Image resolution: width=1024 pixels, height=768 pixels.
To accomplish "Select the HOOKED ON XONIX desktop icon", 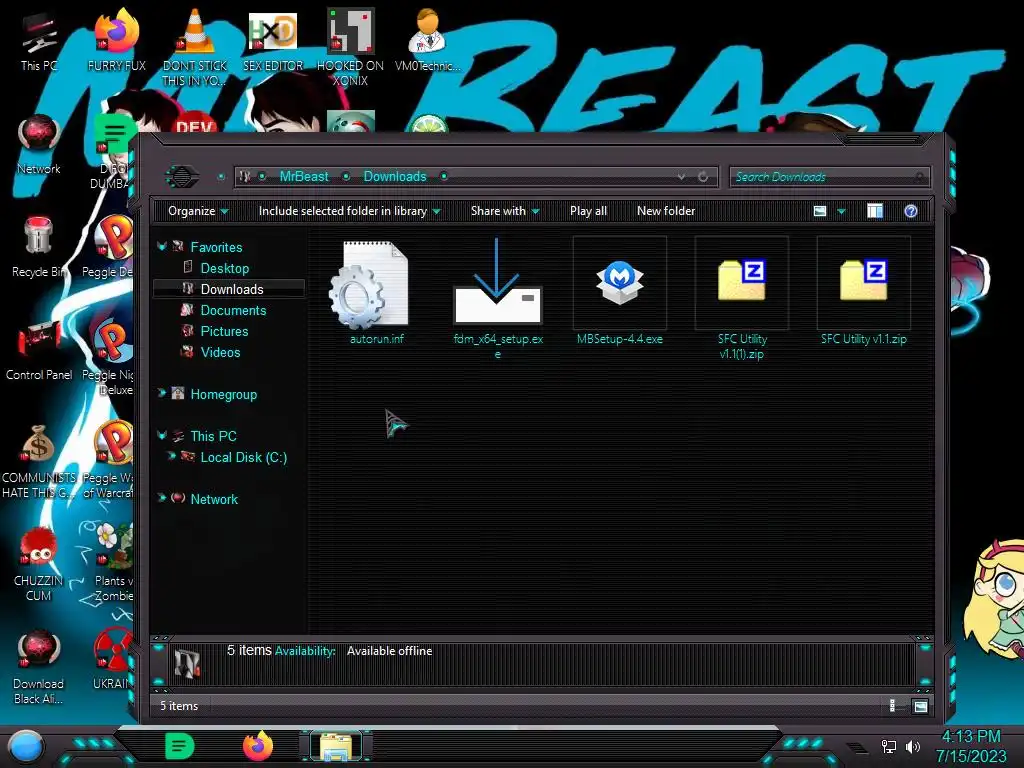I will click(351, 47).
